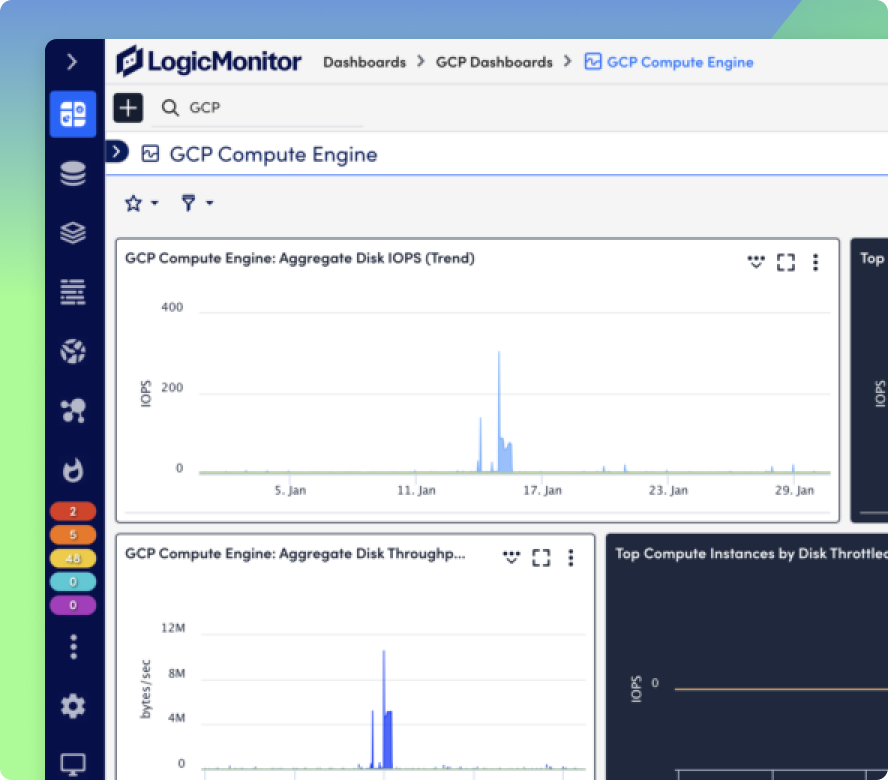Open the favorites star dropdown
888x780 pixels.
(142, 203)
